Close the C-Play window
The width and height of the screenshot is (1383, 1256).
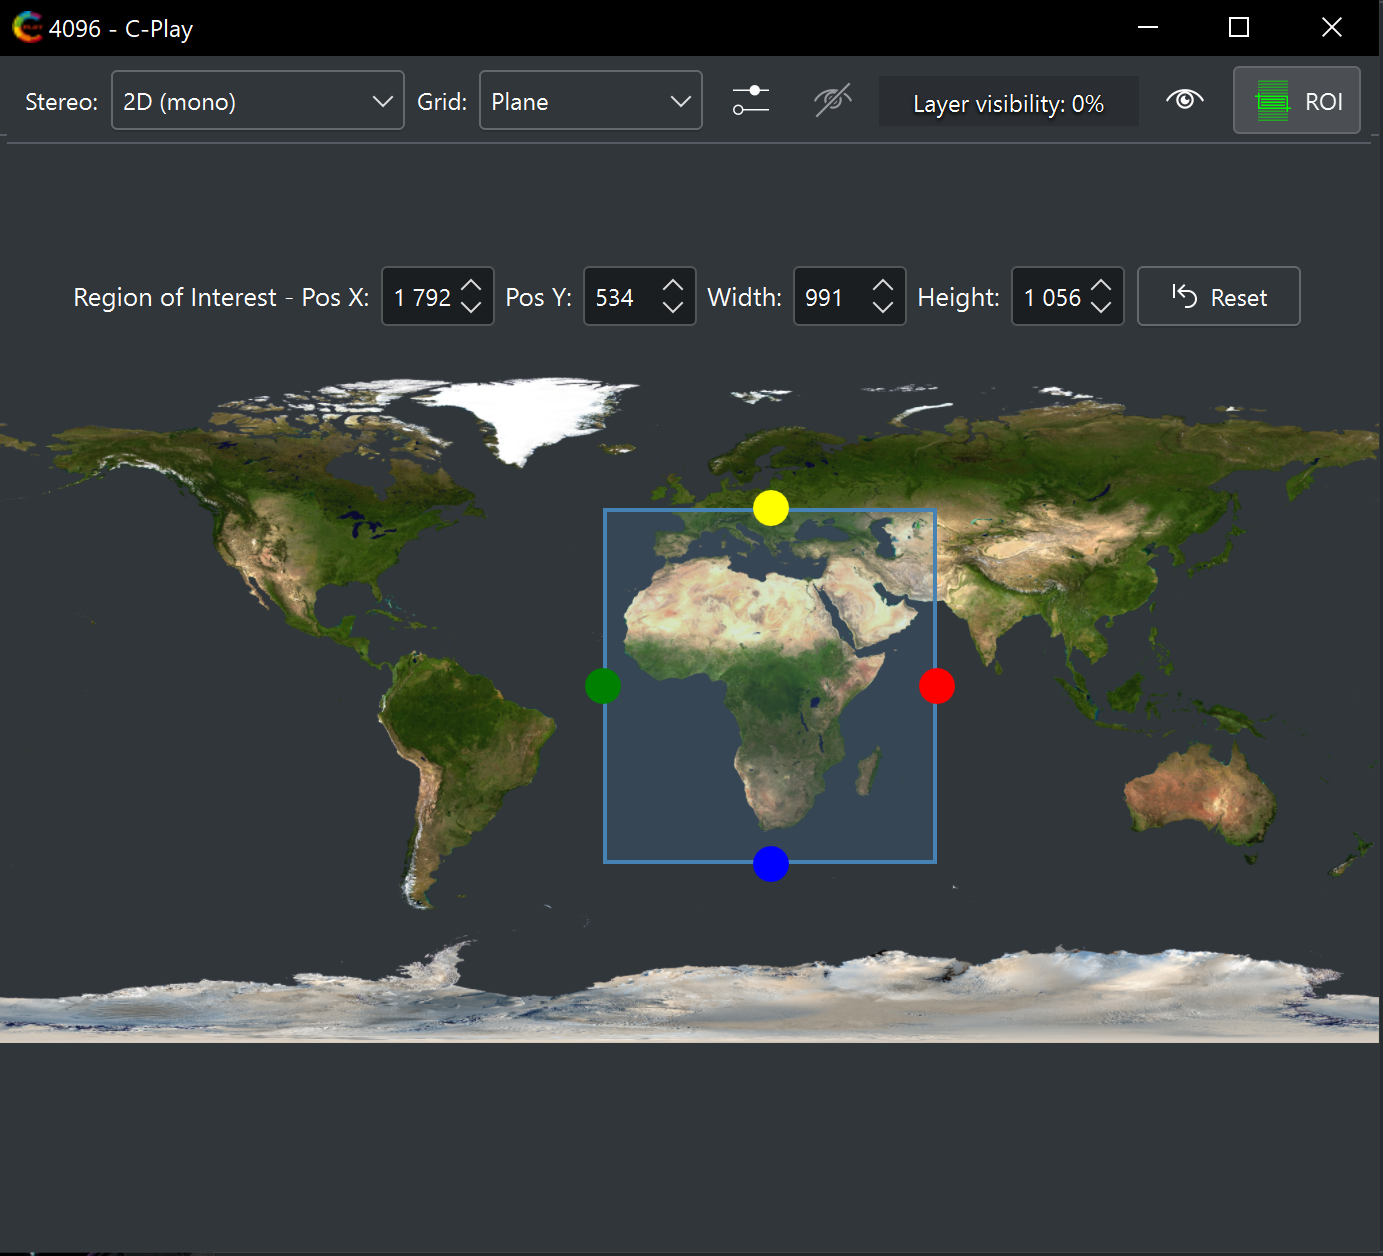point(1332,27)
